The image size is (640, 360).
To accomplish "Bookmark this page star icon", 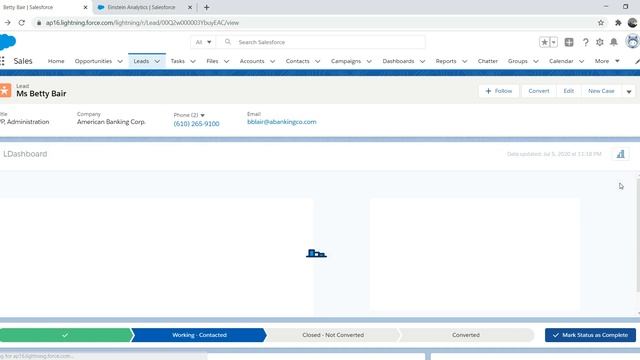I will (x=601, y=23).
